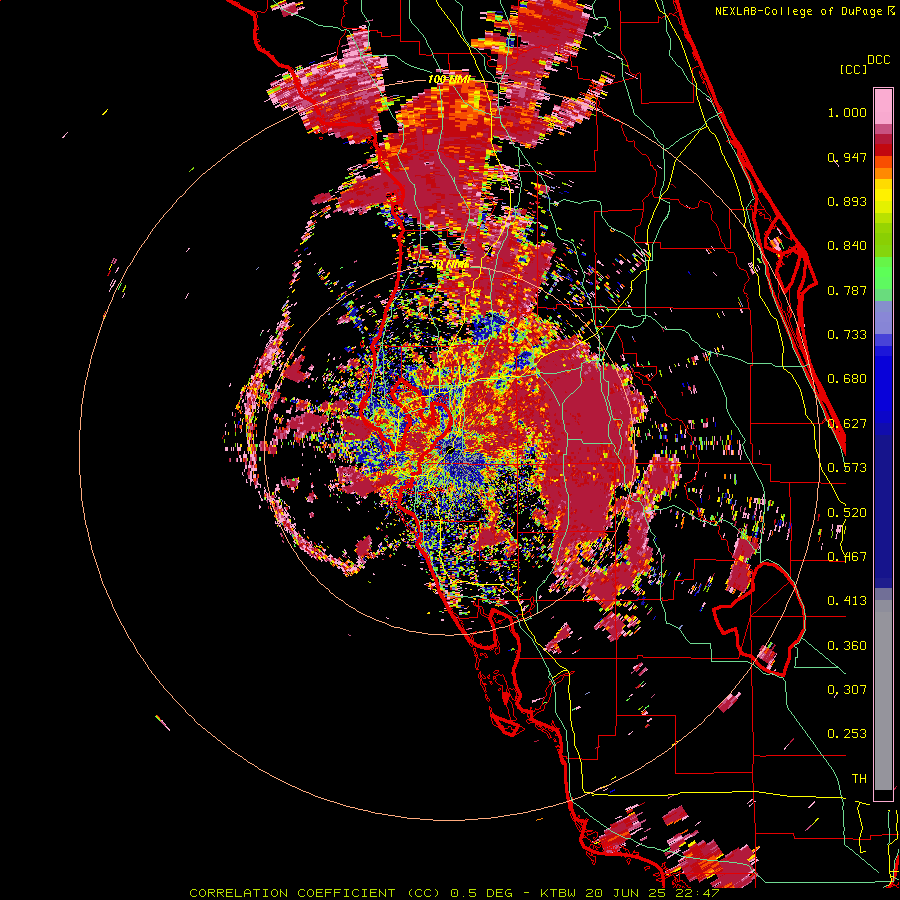Select the 0.627 legend value

coord(847,424)
